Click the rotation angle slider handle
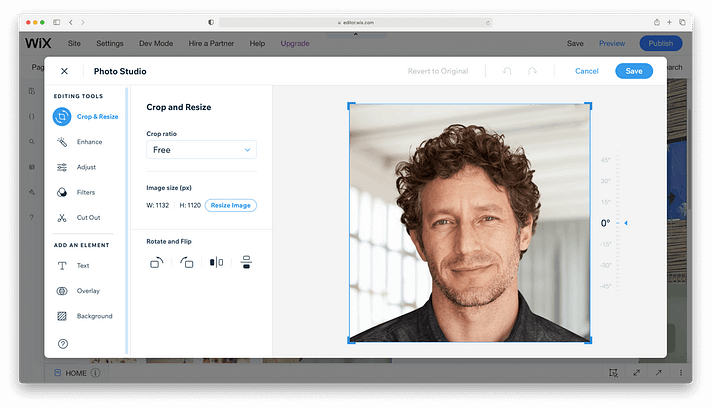Image resolution: width=712 pixels, height=409 pixels. tap(626, 223)
